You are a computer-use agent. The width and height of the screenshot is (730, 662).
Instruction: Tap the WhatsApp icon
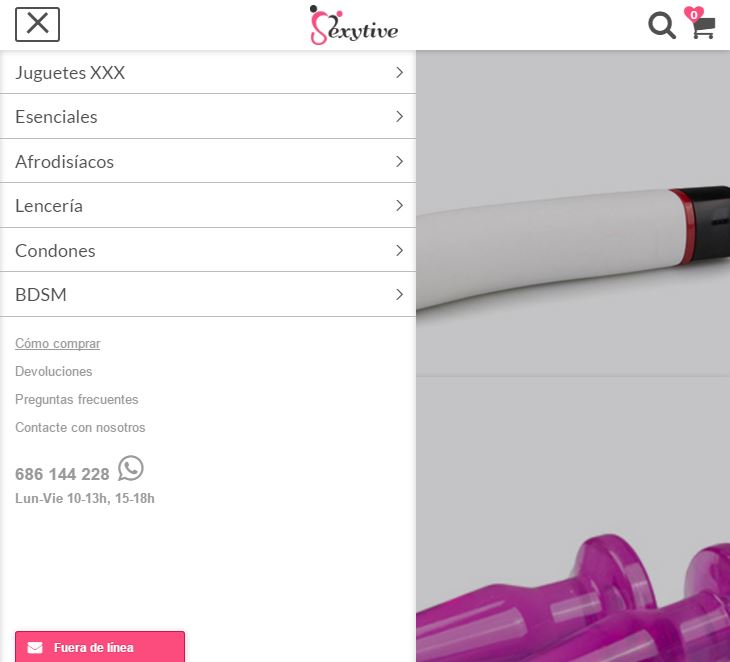(x=131, y=468)
